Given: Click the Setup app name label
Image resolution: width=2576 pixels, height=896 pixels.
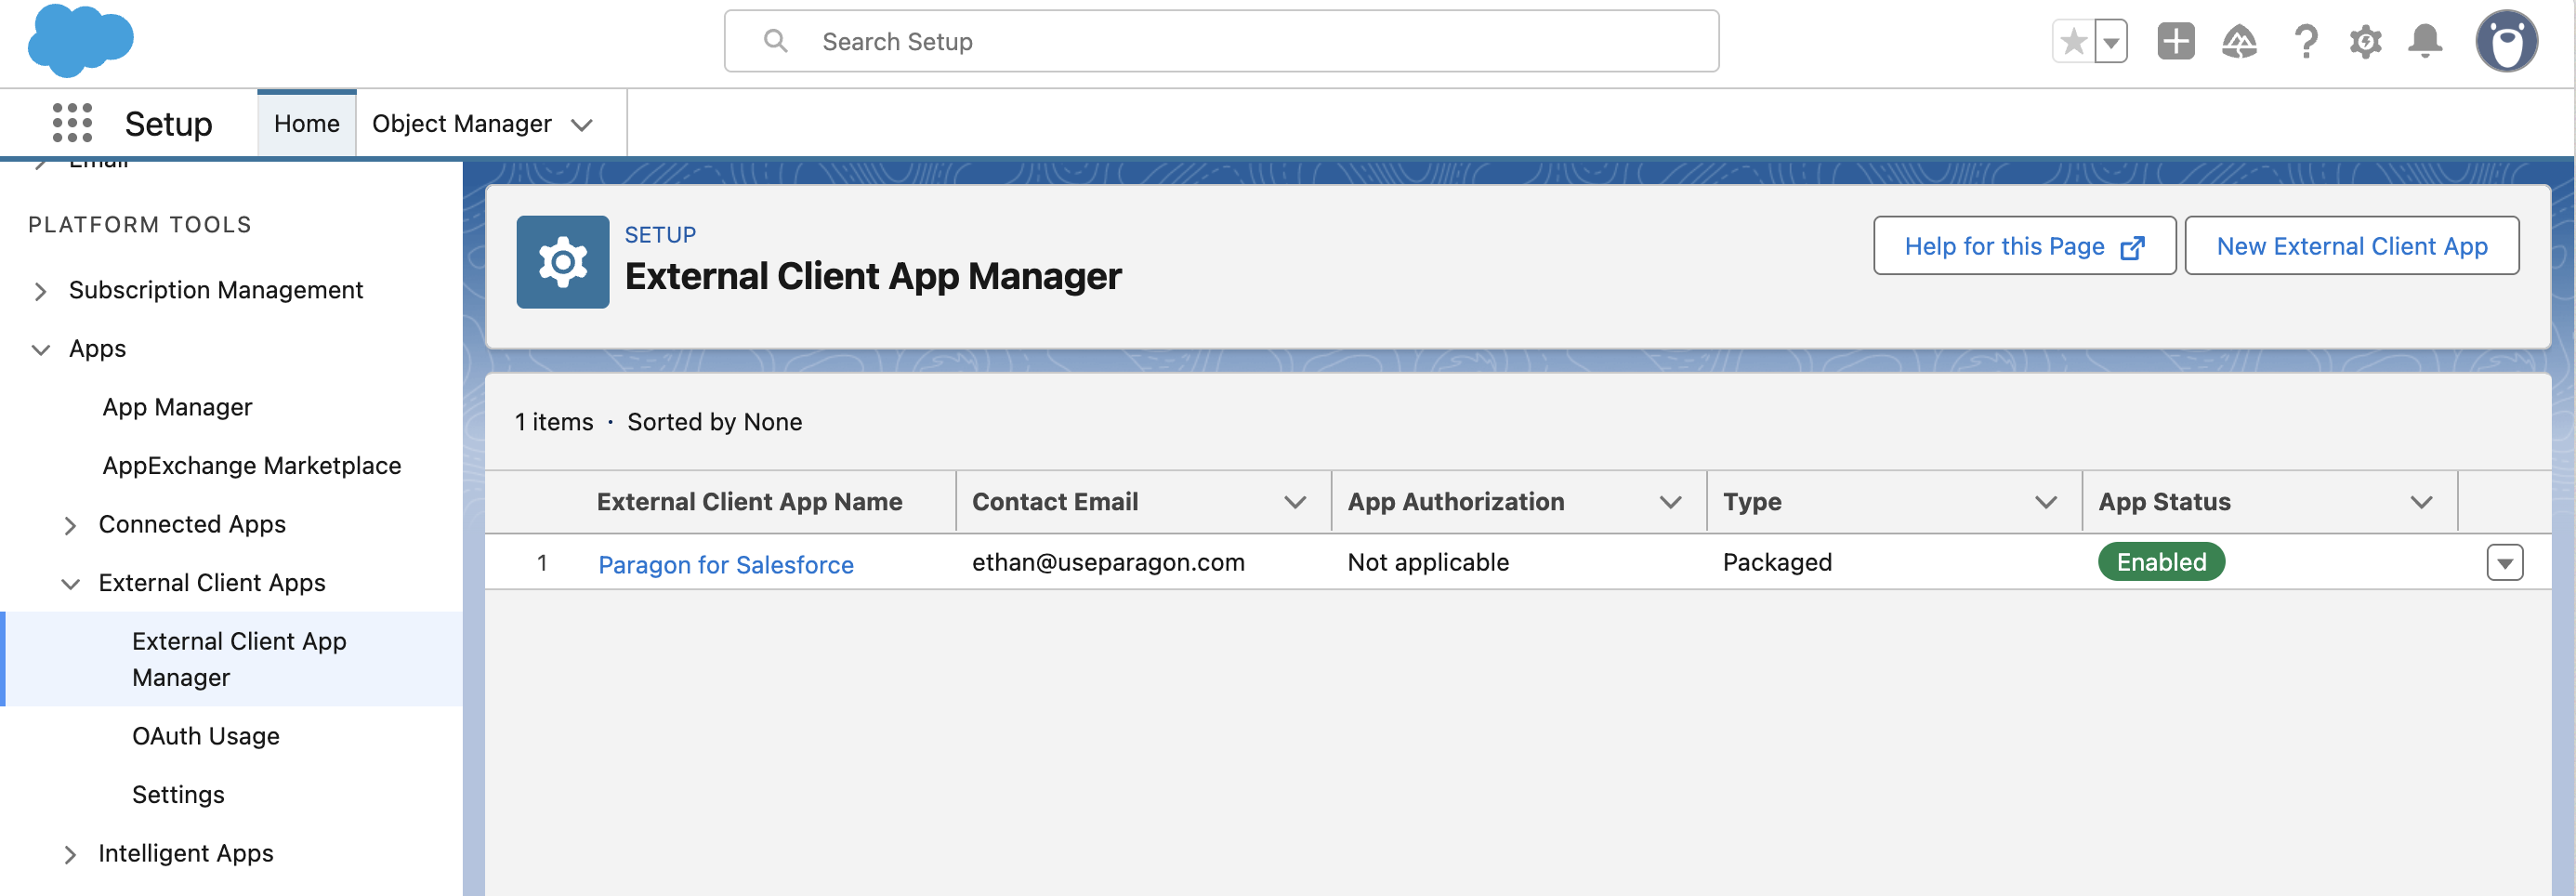Looking at the screenshot, I should [x=168, y=124].
